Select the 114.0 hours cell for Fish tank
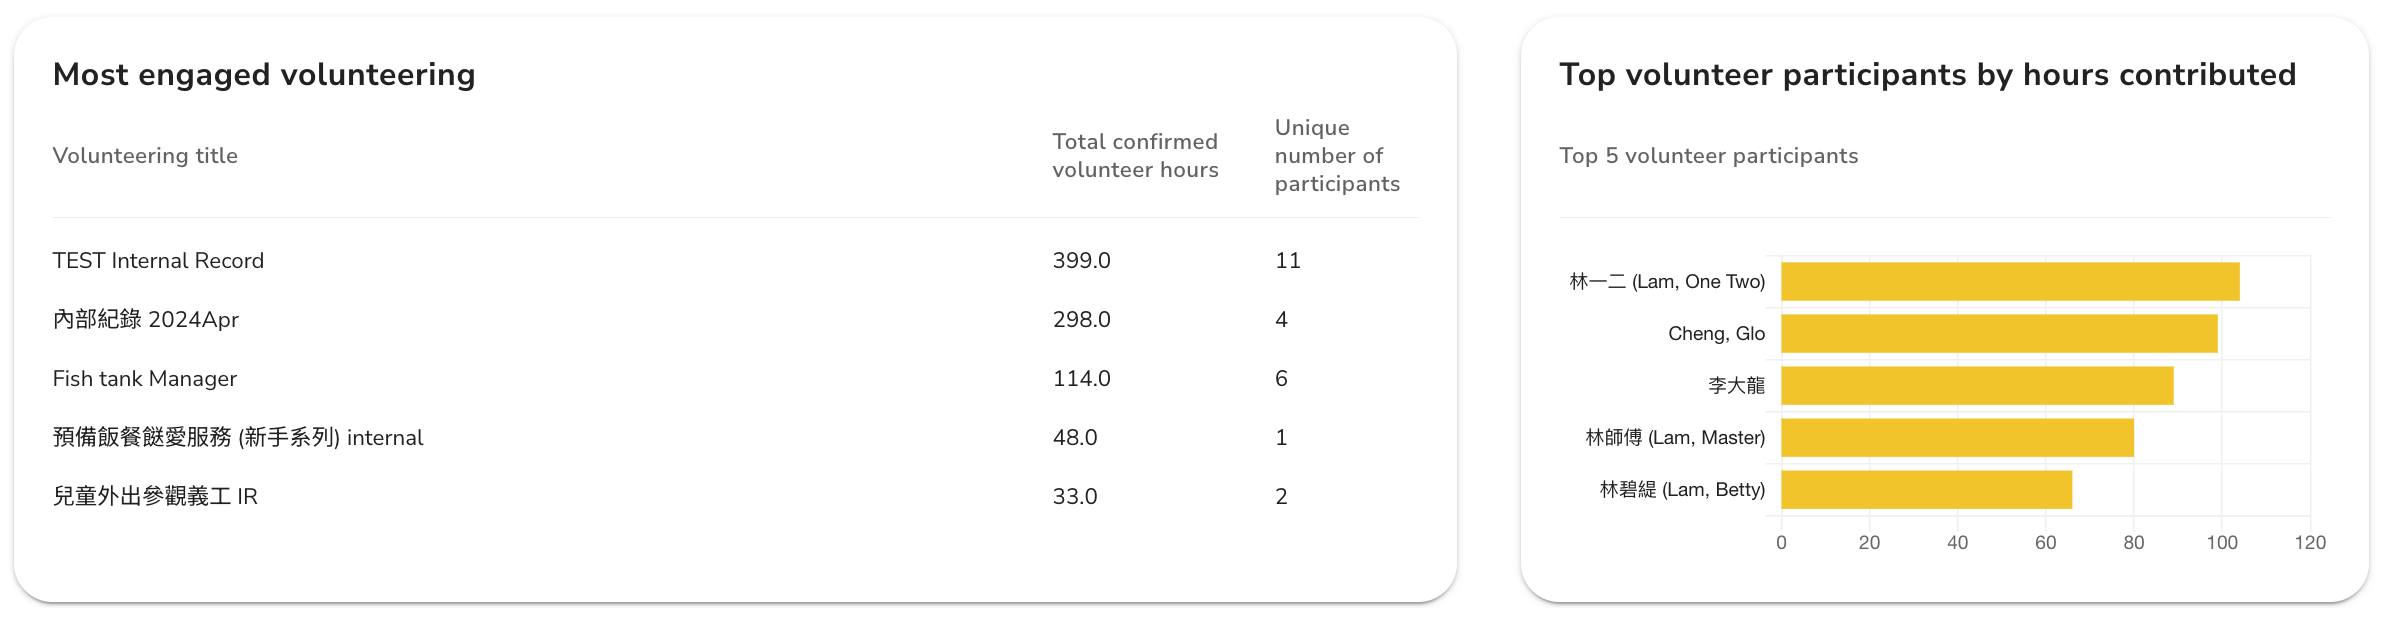Image resolution: width=2400 pixels, height=628 pixels. pyautogui.click(x=1081, y=379)
